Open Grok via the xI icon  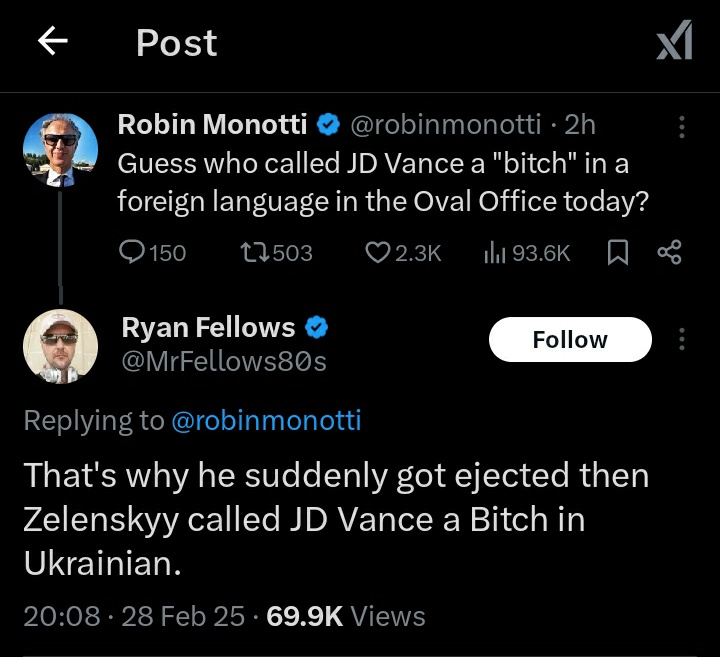tap(673, 42)
